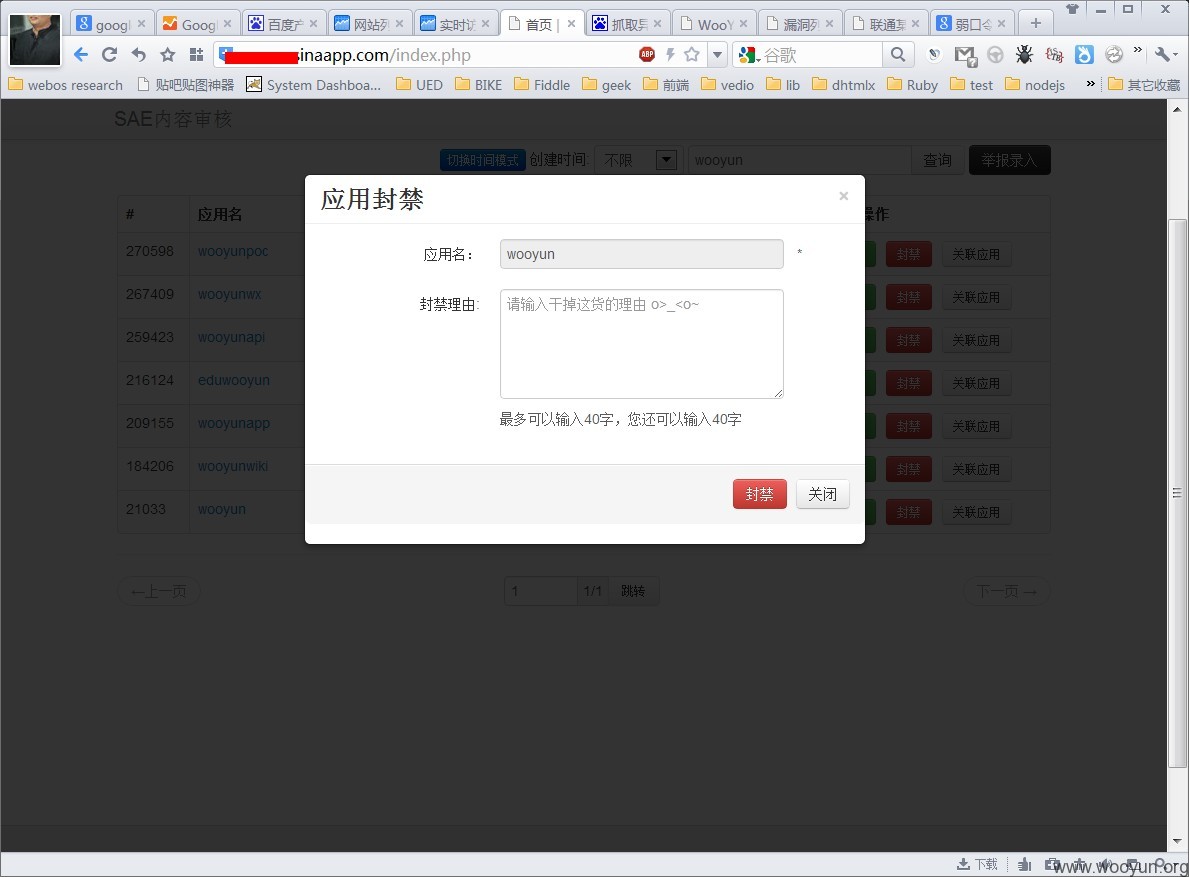The height and width of the screenshot is (877, 1189).
Task: Open the eduwooyun app link
Action: click(234, 380)
